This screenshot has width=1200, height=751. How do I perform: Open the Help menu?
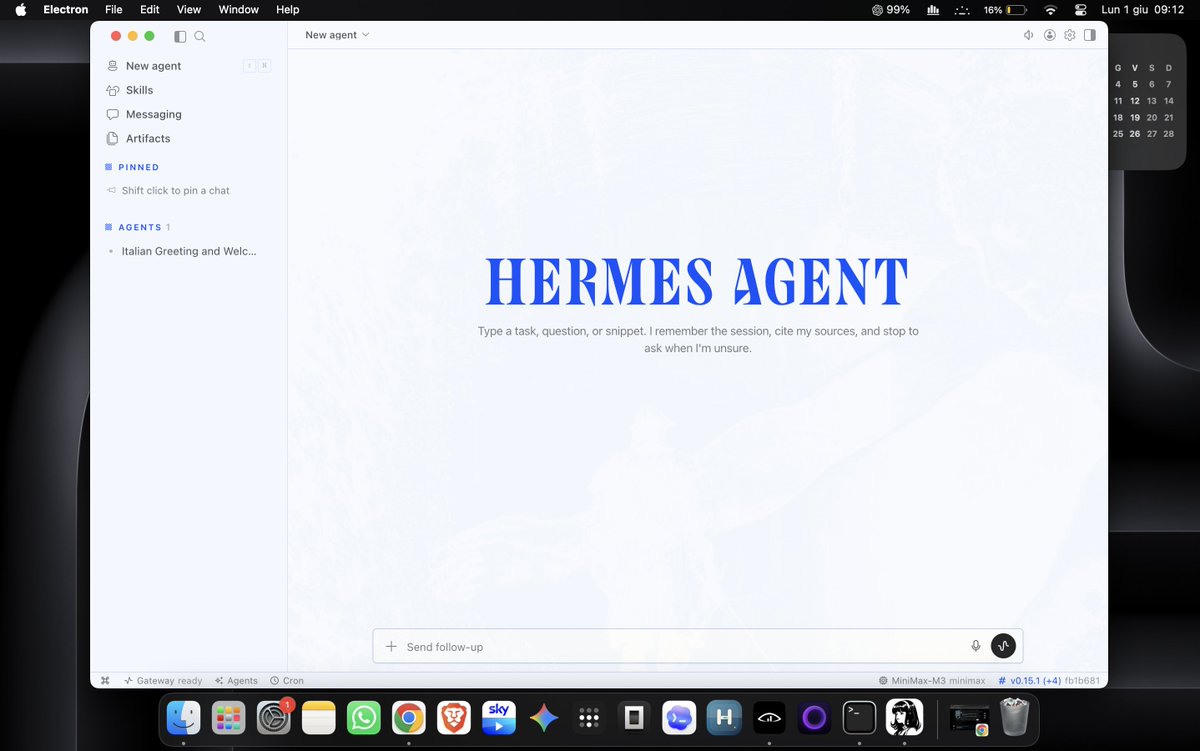pos(288,10)
